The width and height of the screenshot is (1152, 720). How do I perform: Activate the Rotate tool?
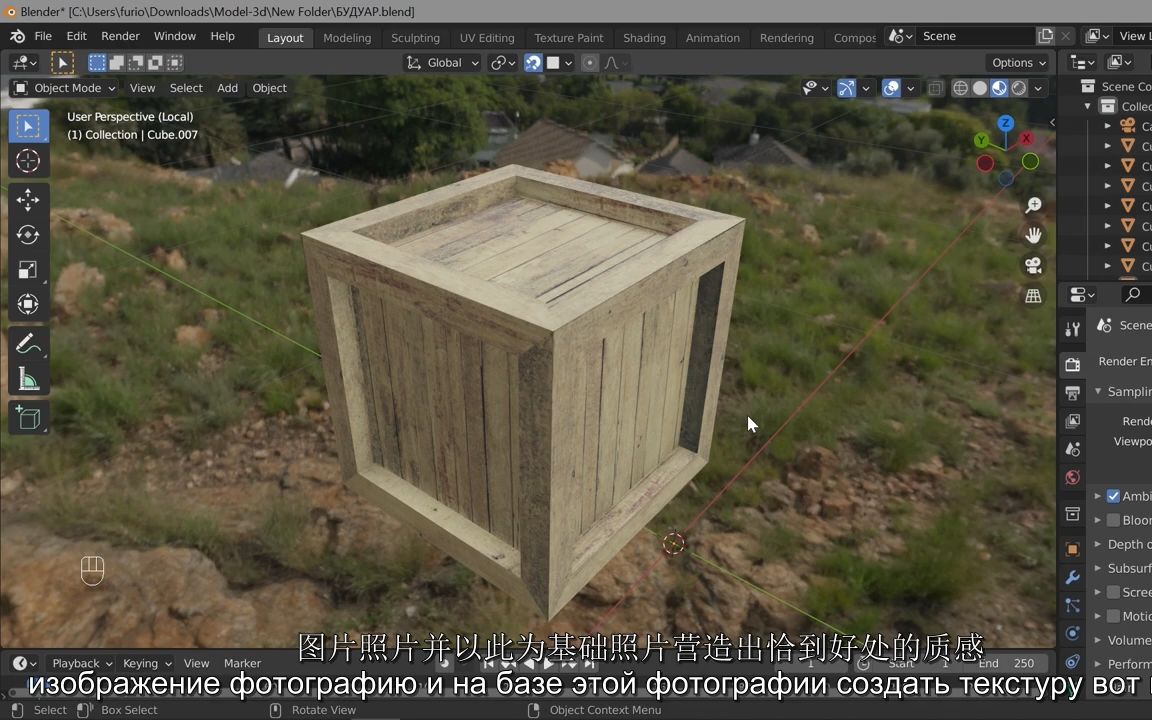click(28, 234)
